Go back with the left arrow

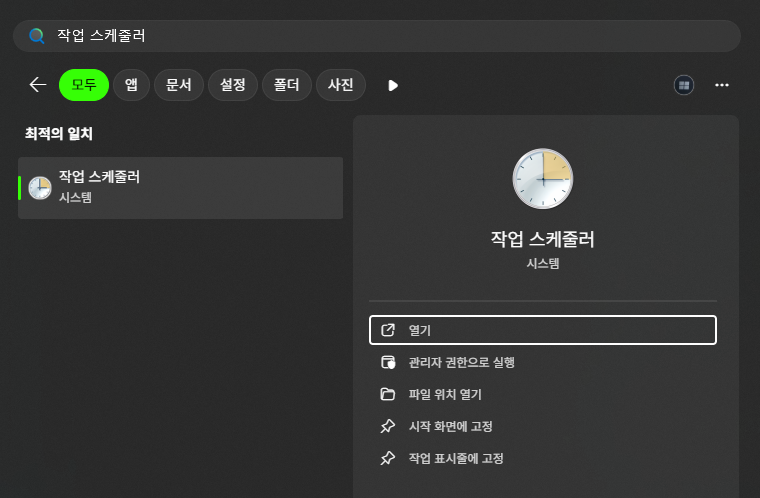click(37, 85)
